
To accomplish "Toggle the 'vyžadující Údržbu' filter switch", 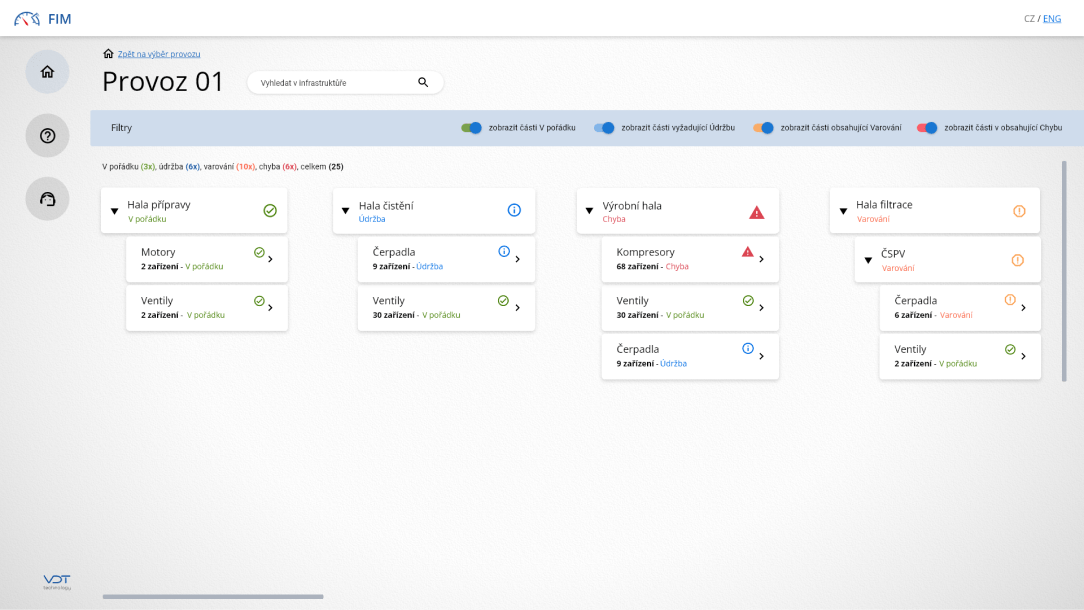I will [604, 128].
